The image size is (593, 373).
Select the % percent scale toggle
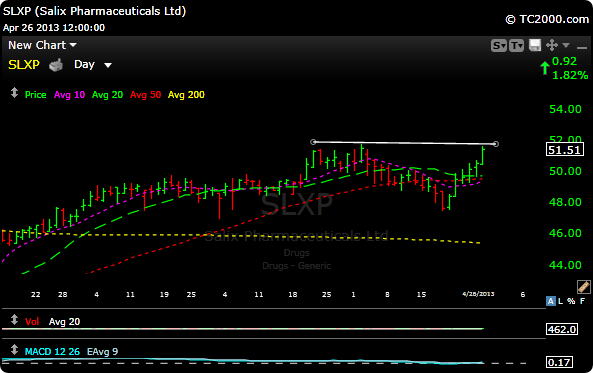coord(571,301)
